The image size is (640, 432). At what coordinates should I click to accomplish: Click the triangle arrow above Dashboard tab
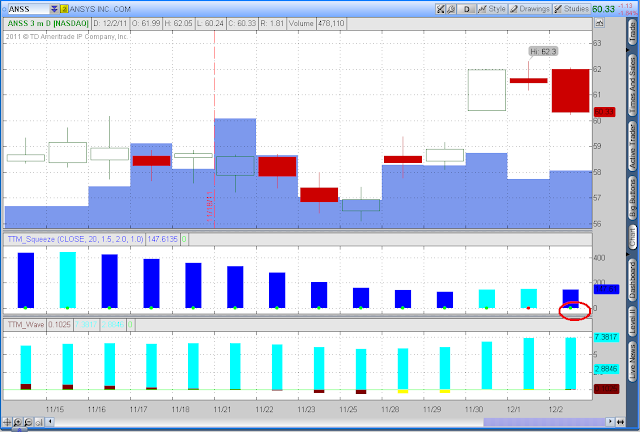628,254
